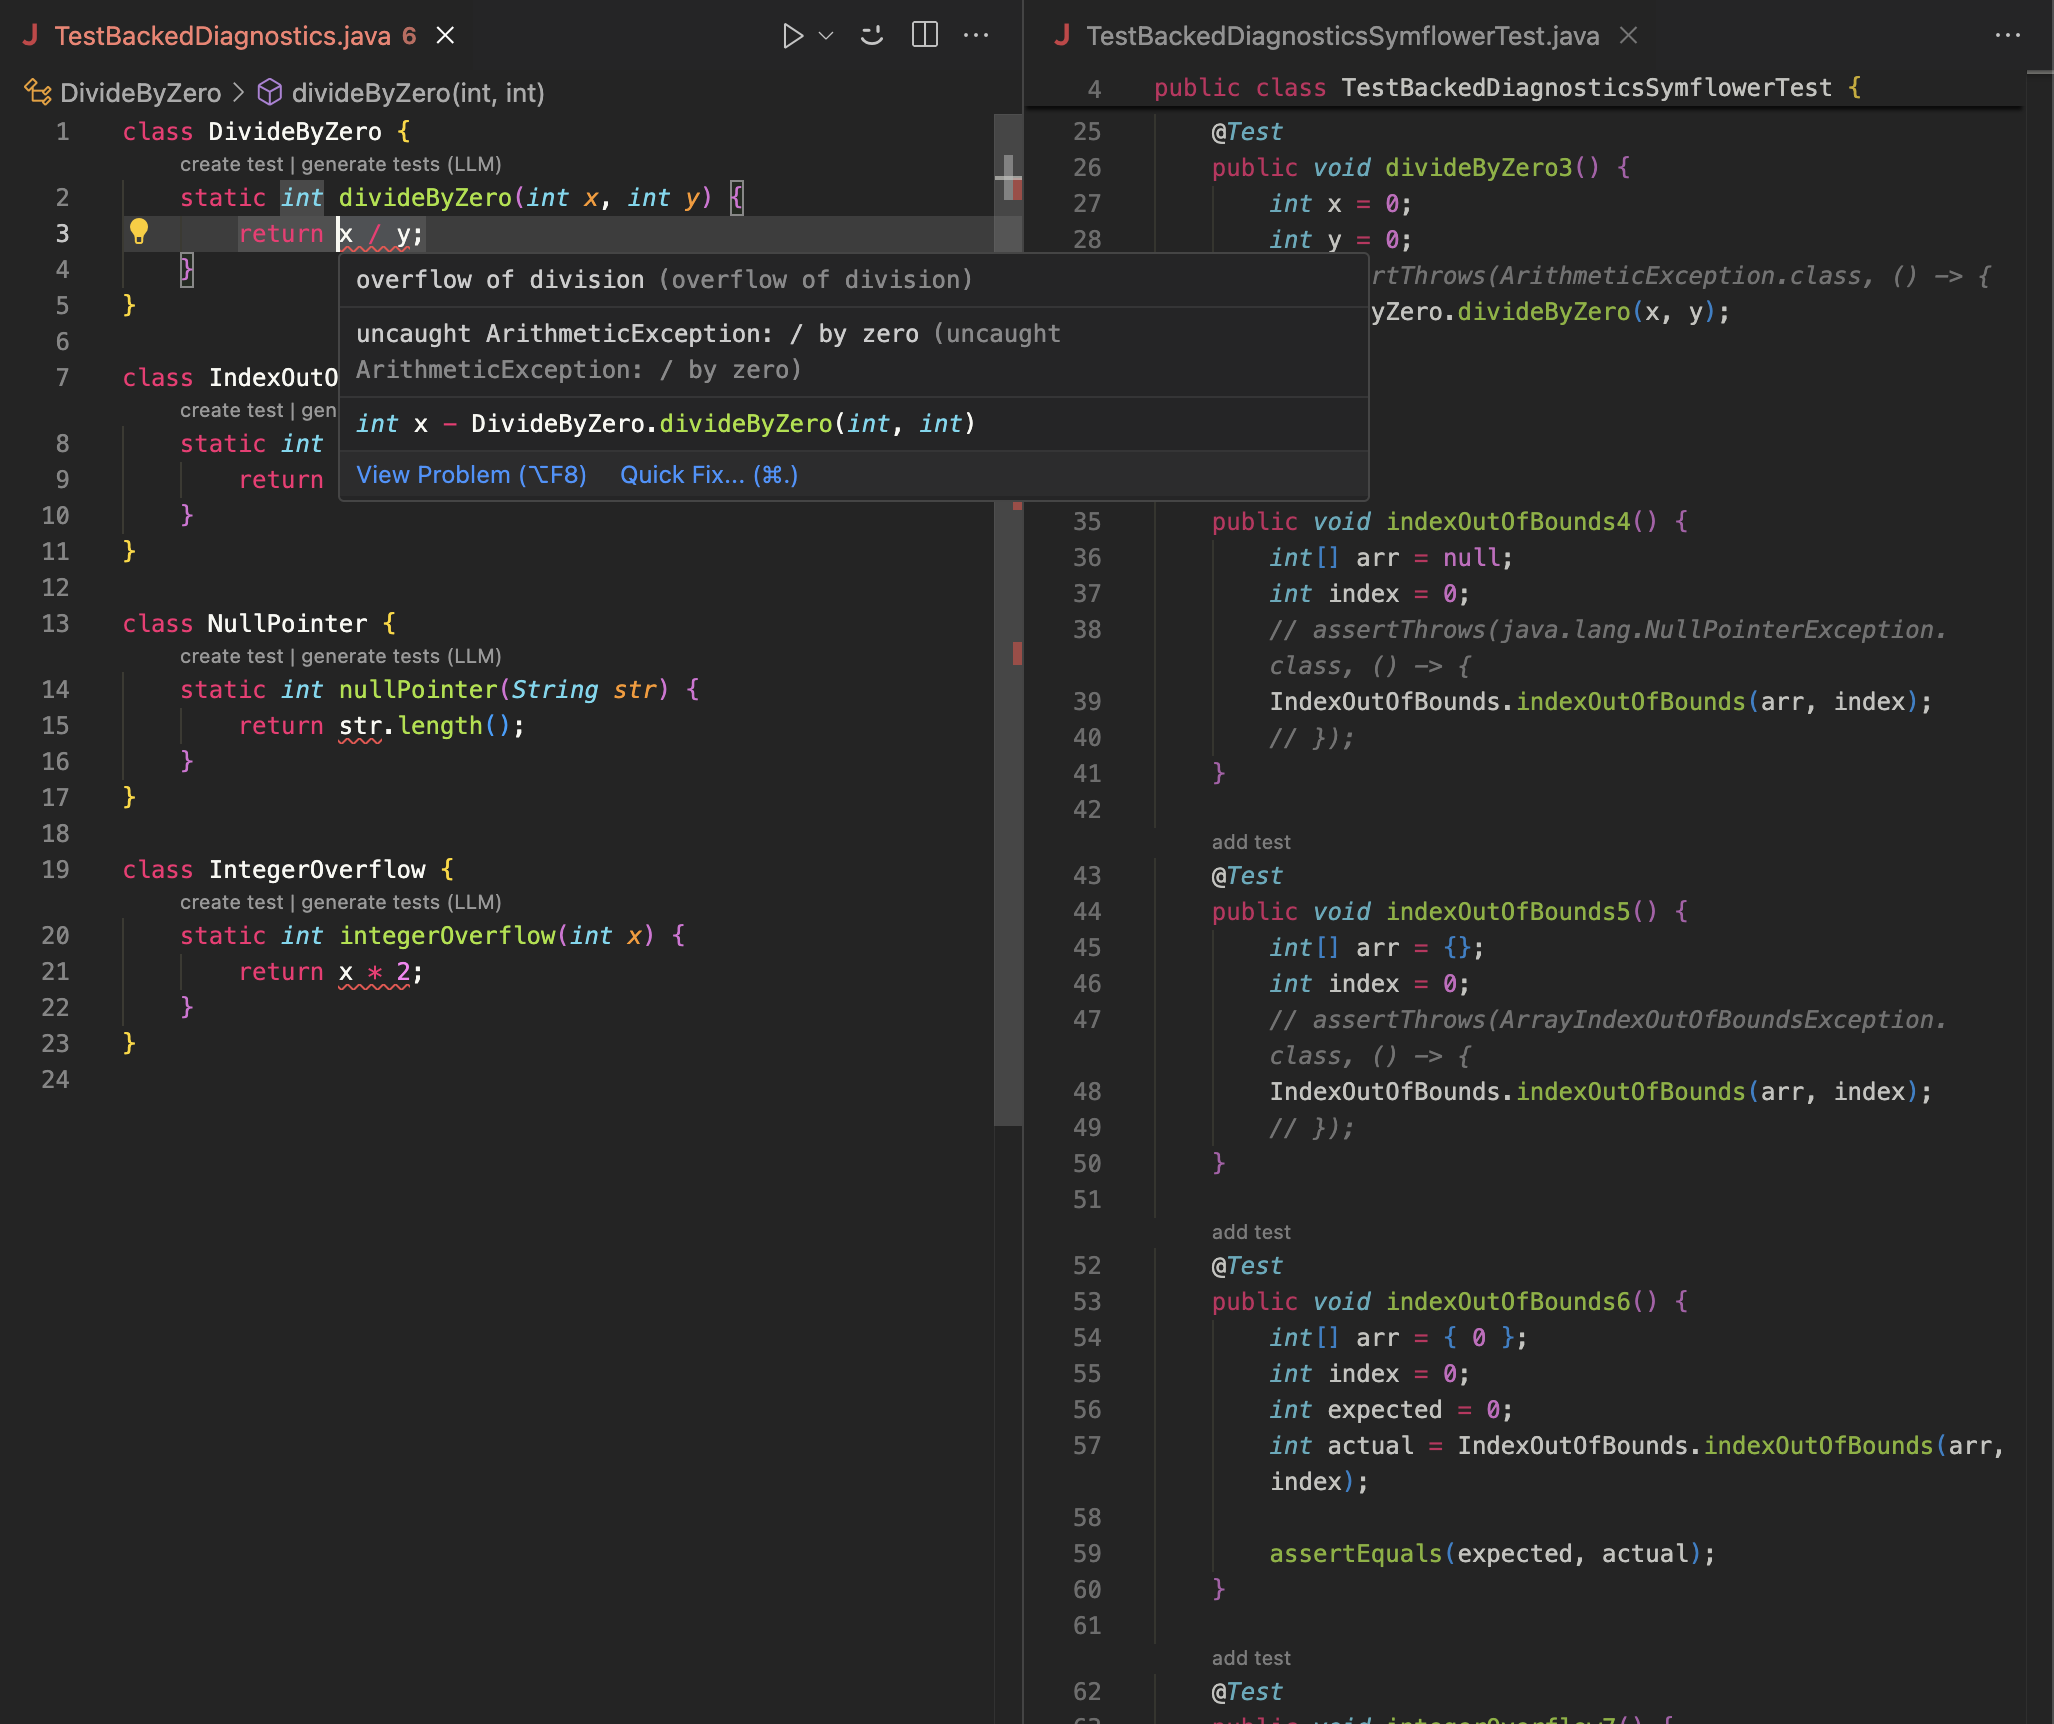Click 'add test' lens above indexOutOfBounds6
Screen dimensions: 2054x1724
point(1251,1232)
